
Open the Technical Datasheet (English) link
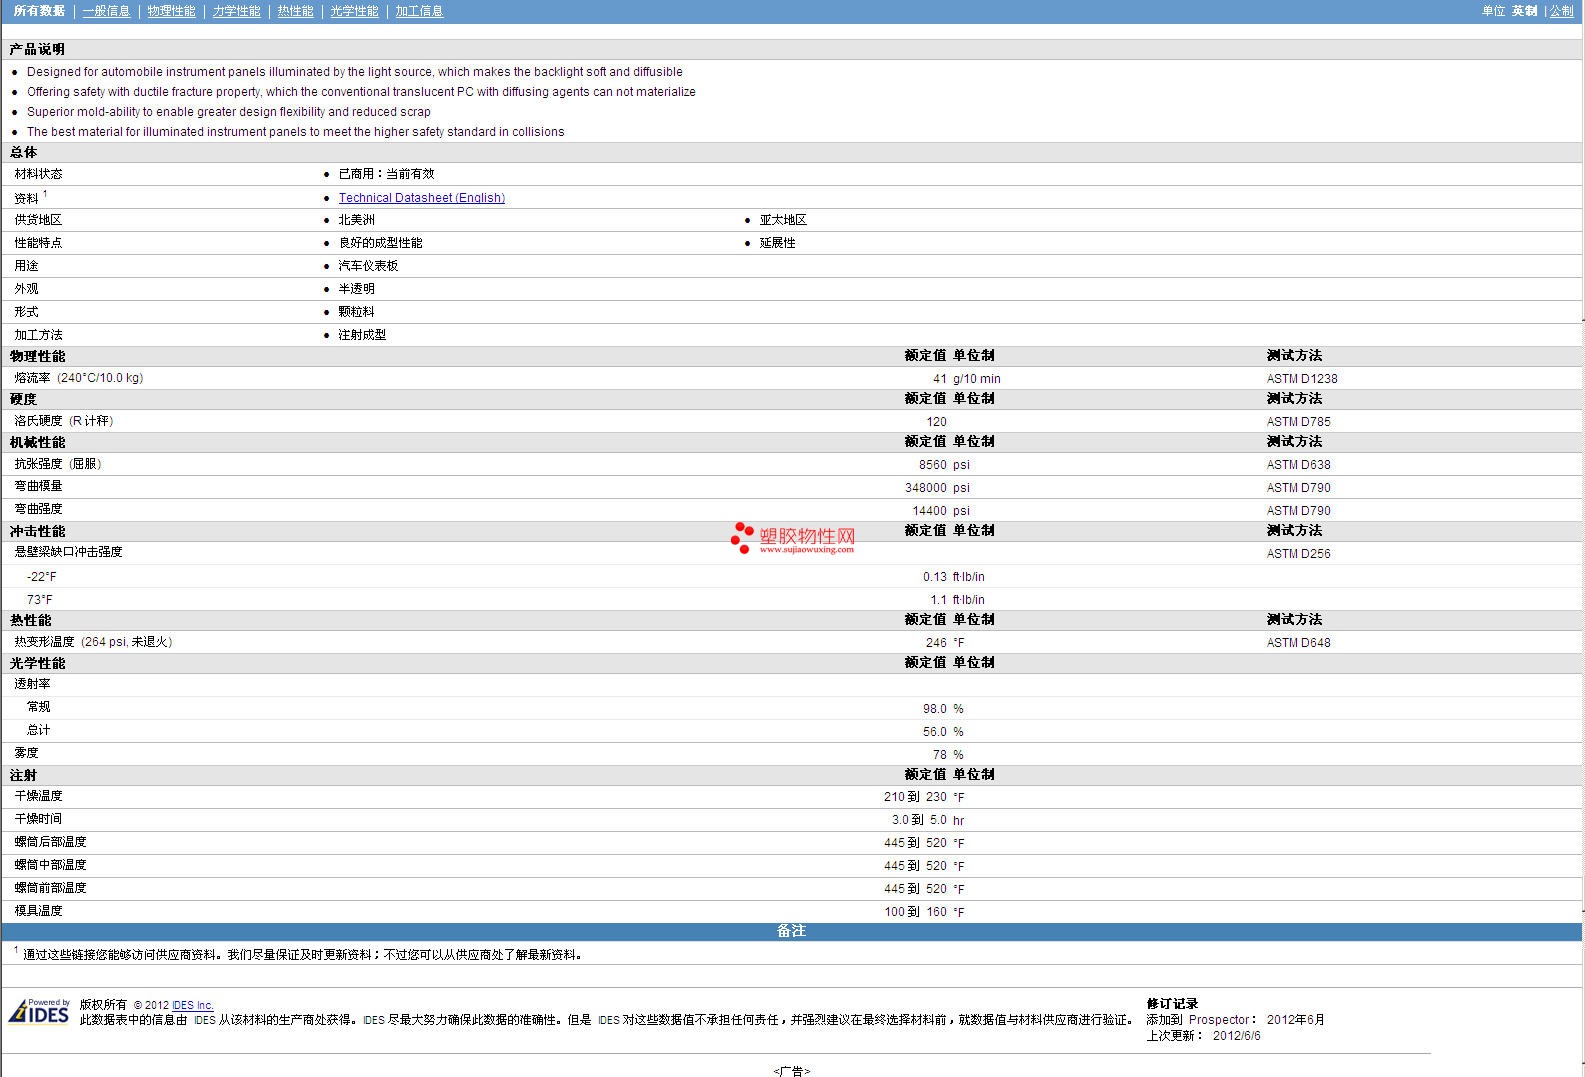click(x=421, y=198)
